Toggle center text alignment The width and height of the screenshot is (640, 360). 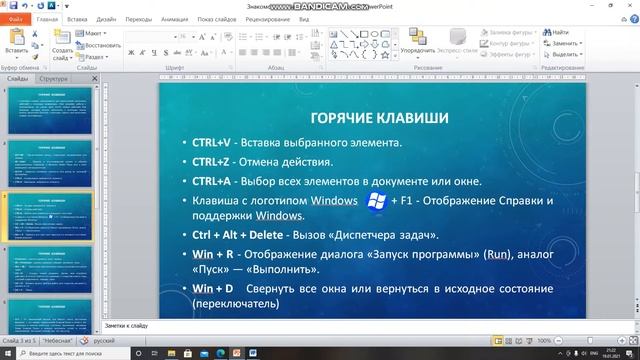pos(254,53)
